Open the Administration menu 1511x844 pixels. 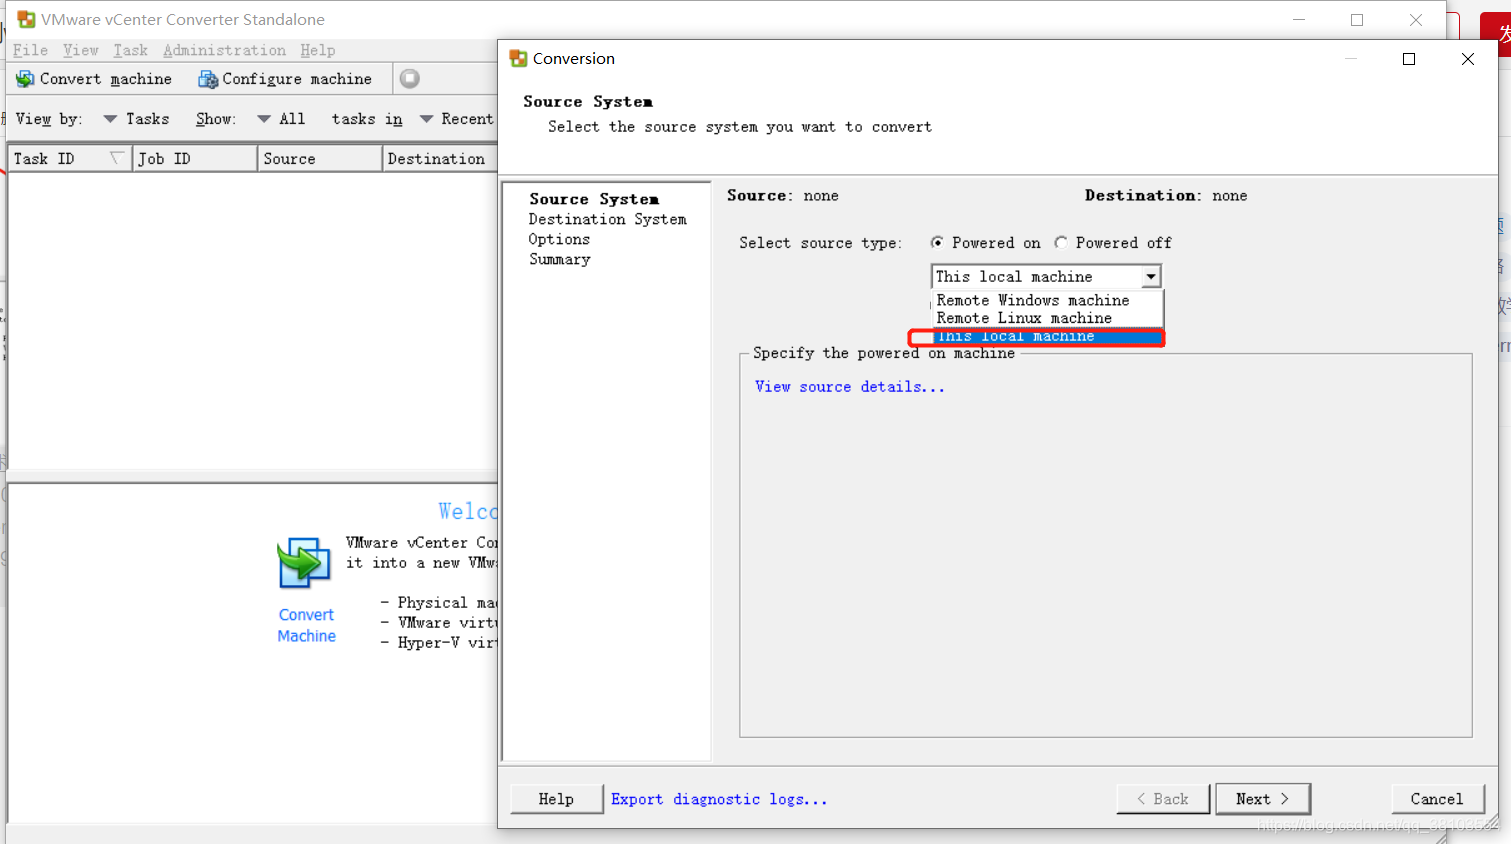(x=224, y=50)
